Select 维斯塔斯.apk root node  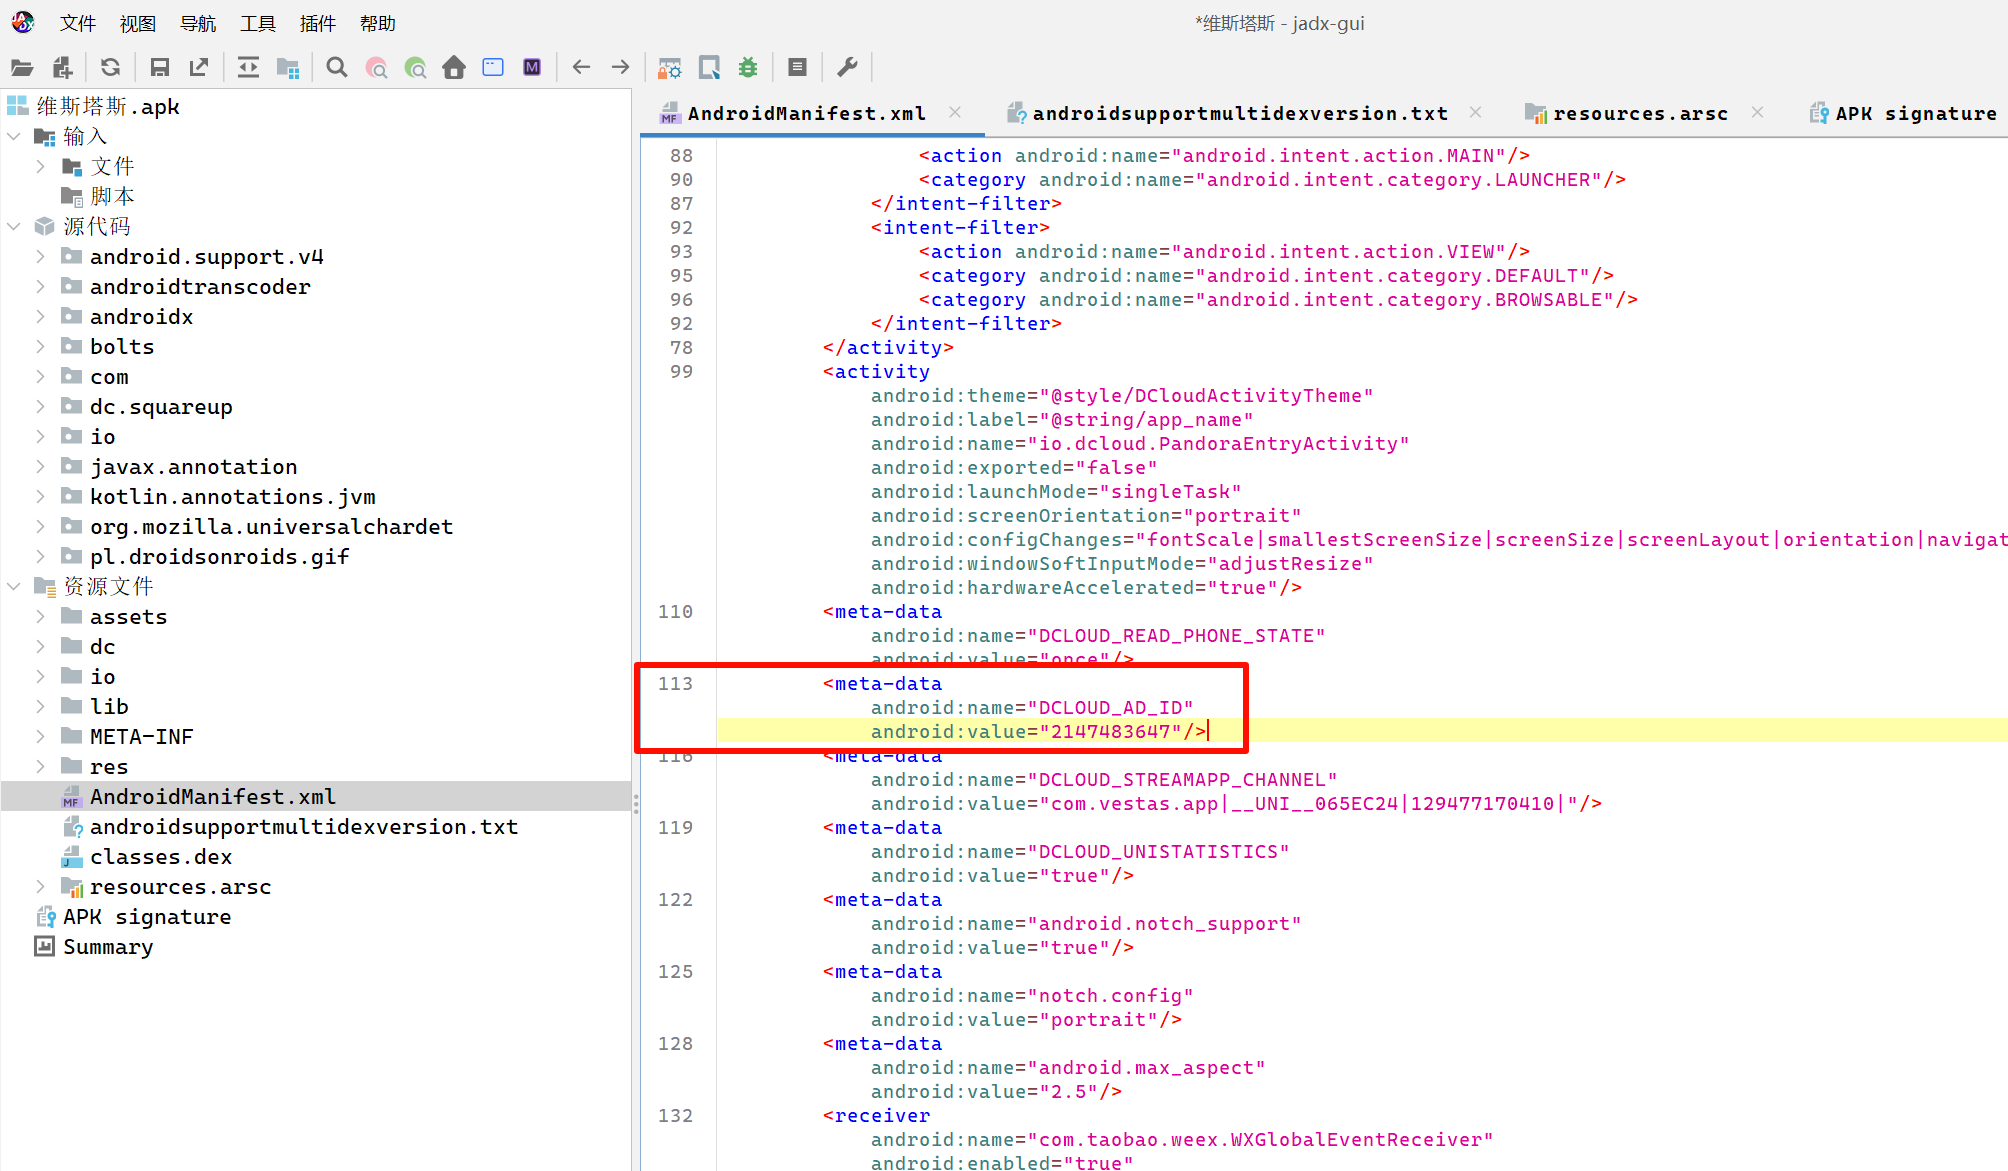click(108, 106)
